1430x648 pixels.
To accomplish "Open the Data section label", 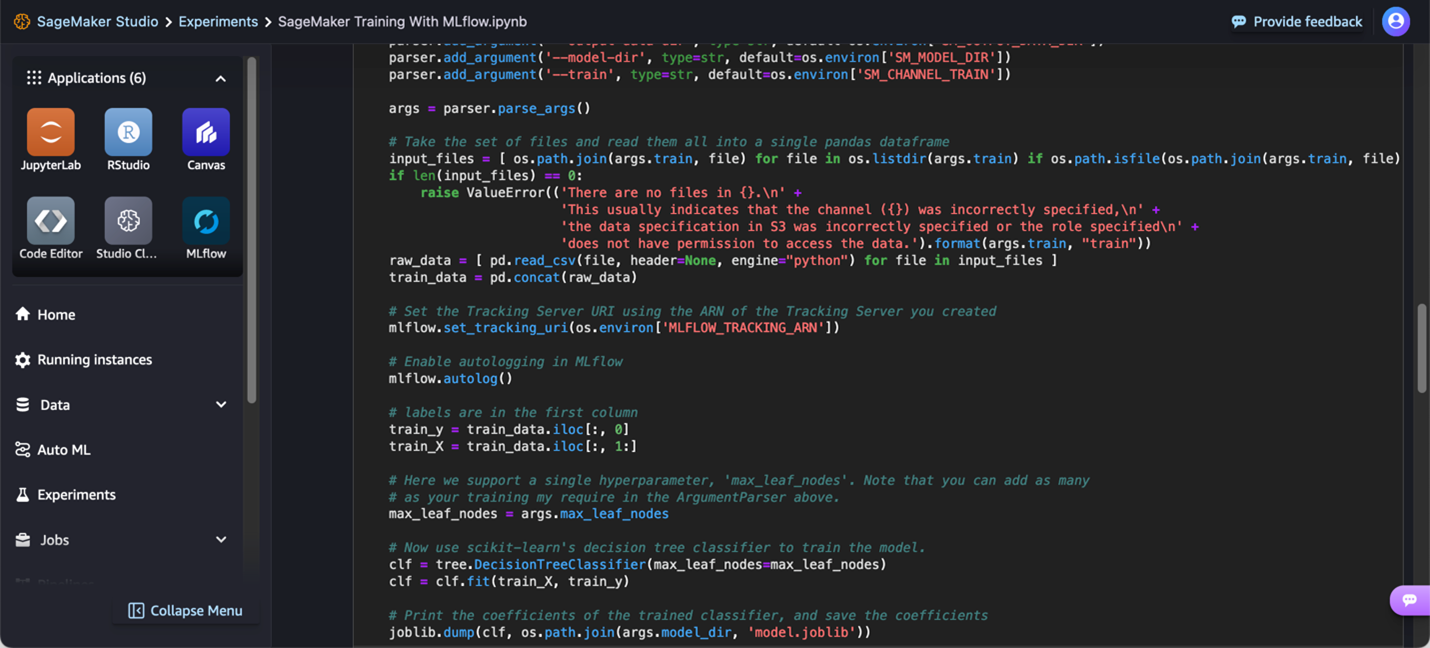I will tap(55, 404).
